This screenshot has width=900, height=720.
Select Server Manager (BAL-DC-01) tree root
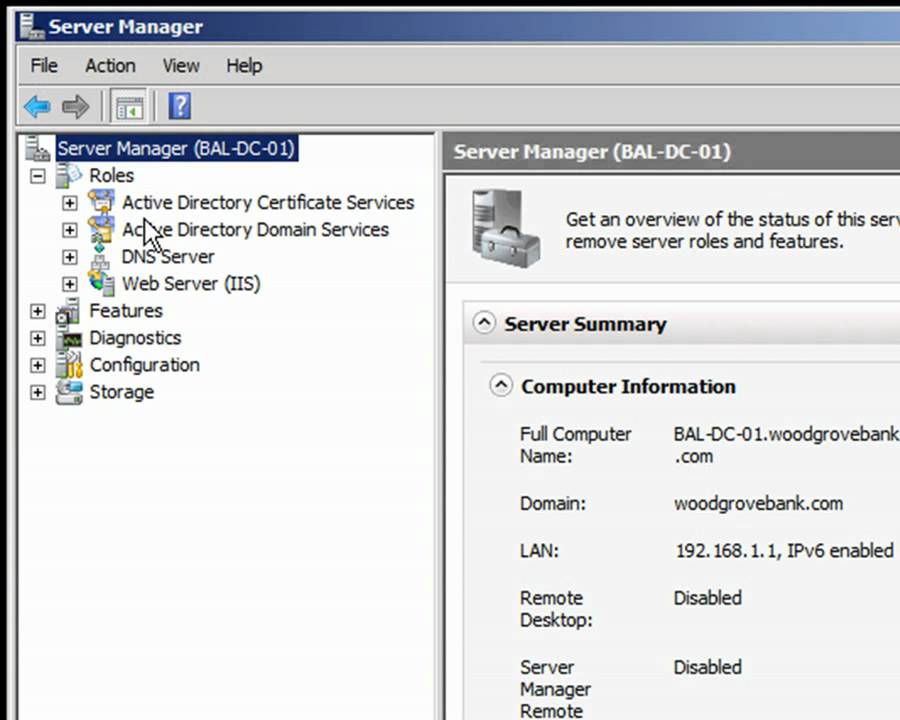[176, 149]
